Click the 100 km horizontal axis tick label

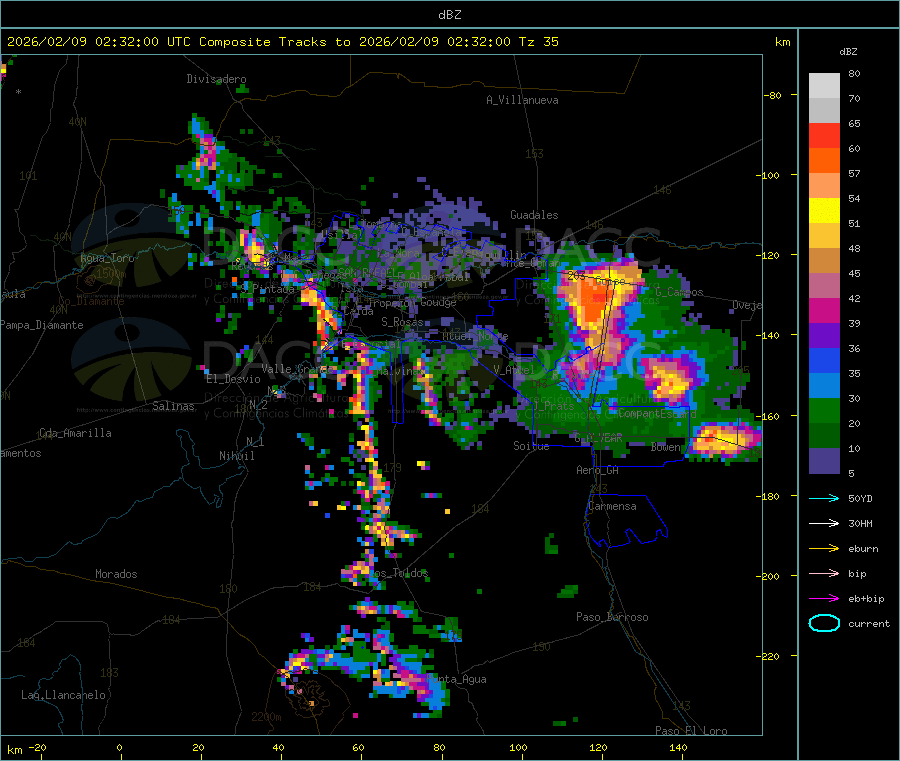(x=518, y=747)
